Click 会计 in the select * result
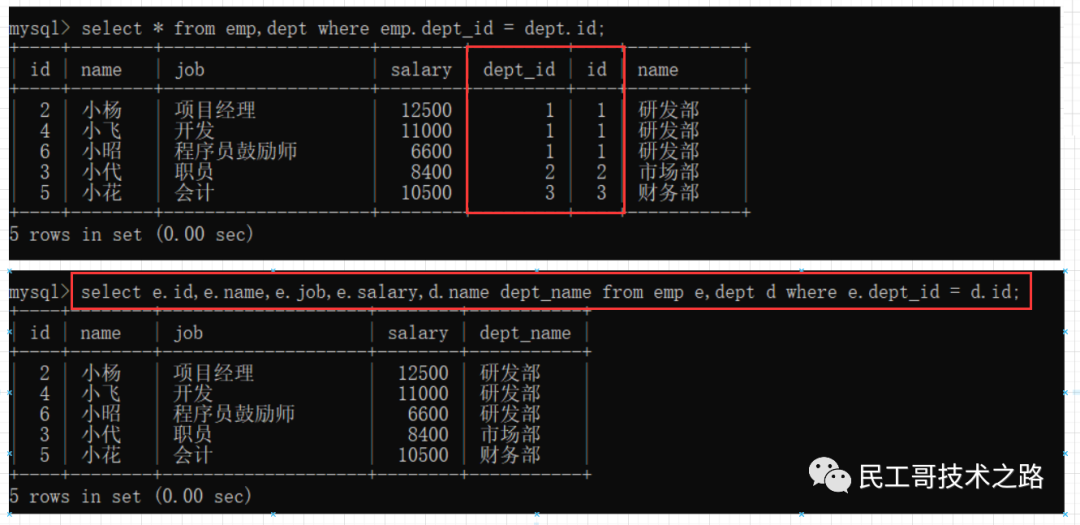Screen dimensions: 1080x525 coord(194,192)
